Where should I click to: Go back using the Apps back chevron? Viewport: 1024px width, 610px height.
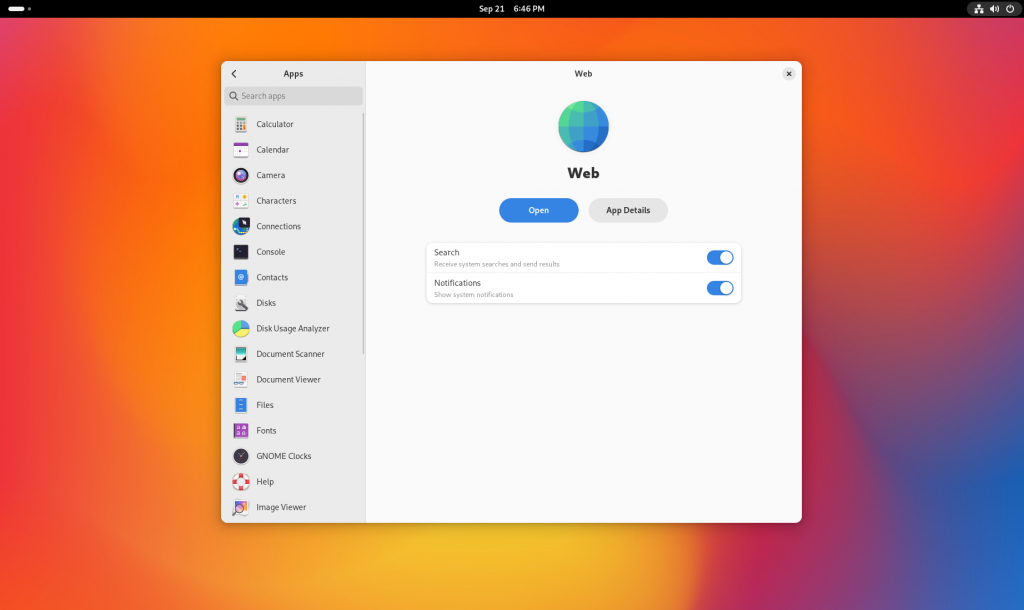point(233,73)
